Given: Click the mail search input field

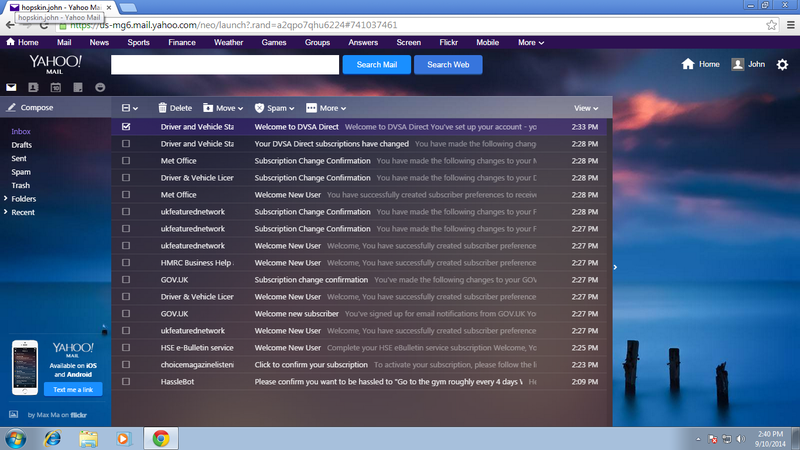Looking at the screenshot, I should pyautogui.click(x=225, y=65).
